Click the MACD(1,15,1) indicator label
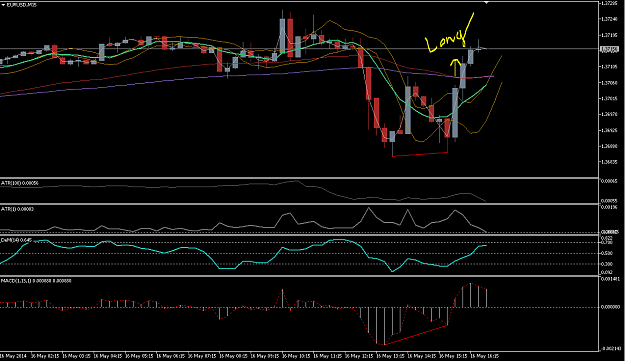The width and height of the screenshot is (625, 361). pos(36,281)
